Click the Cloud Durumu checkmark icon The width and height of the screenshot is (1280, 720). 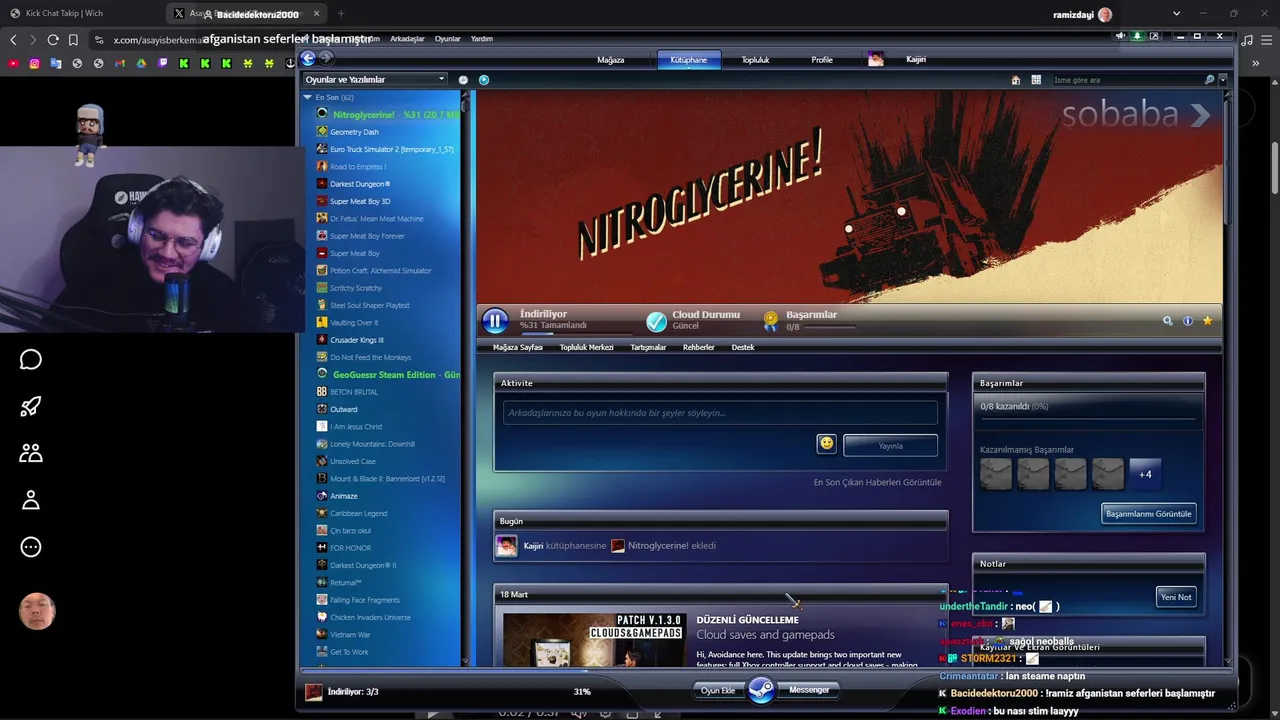pos(656,321)
